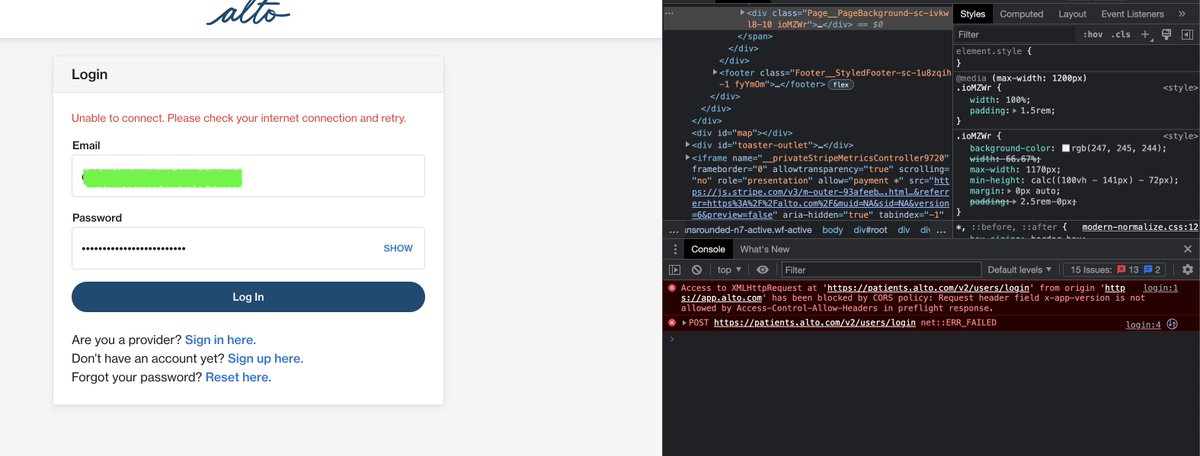Click the red error issues count 13
The image size is (1200, 456).
tap(1128, 270)
